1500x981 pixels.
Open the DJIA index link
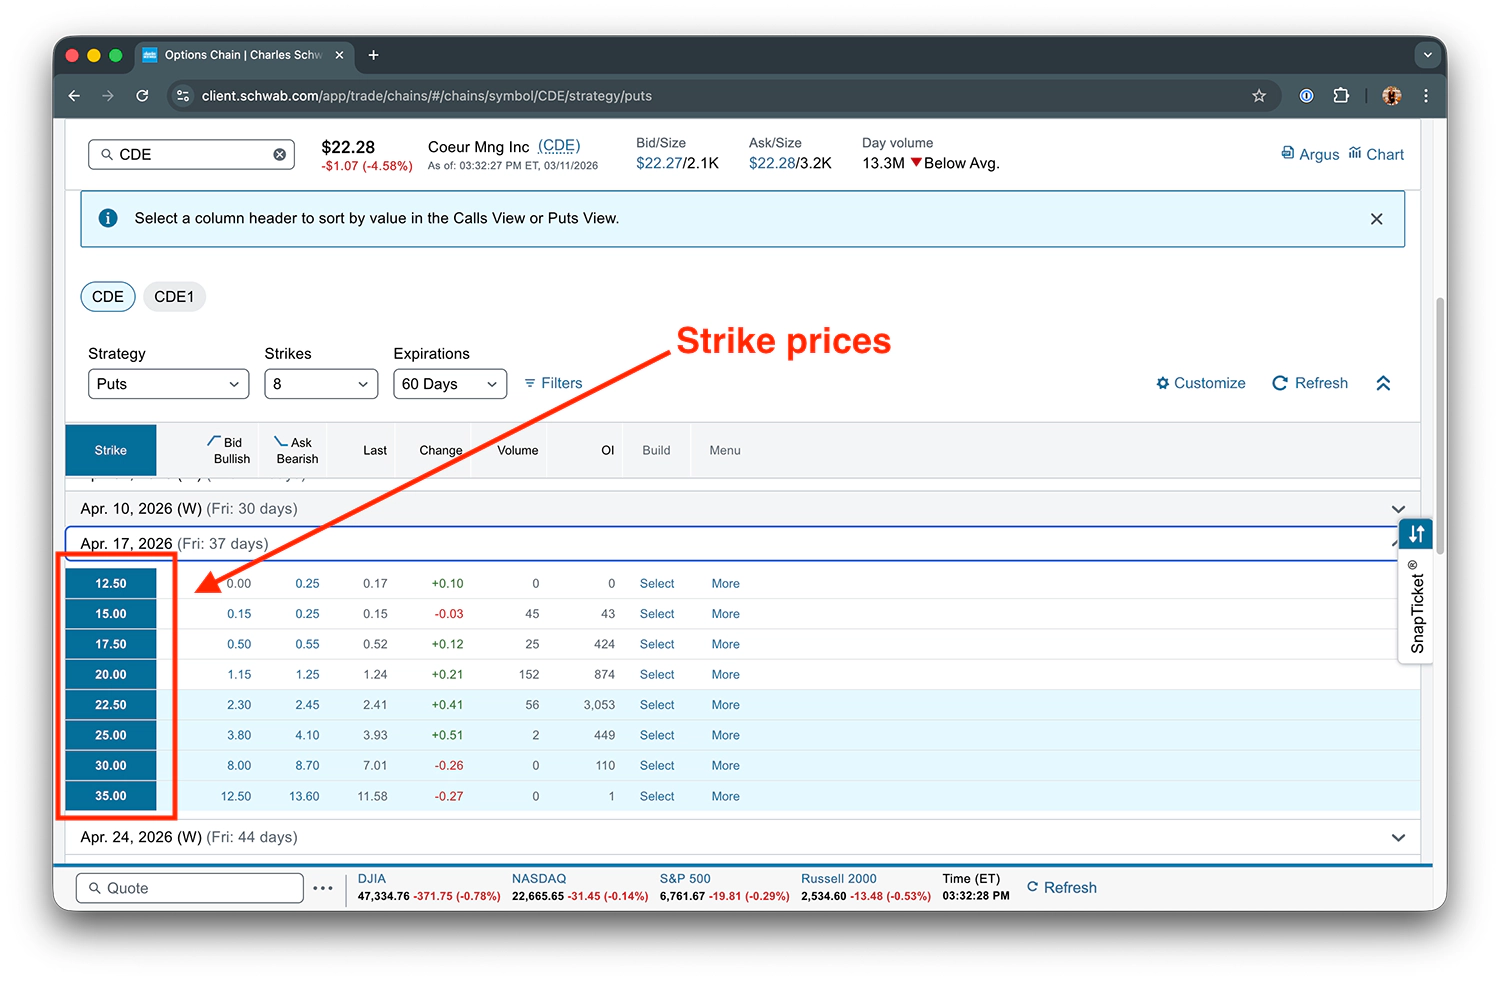pos(372,879)
